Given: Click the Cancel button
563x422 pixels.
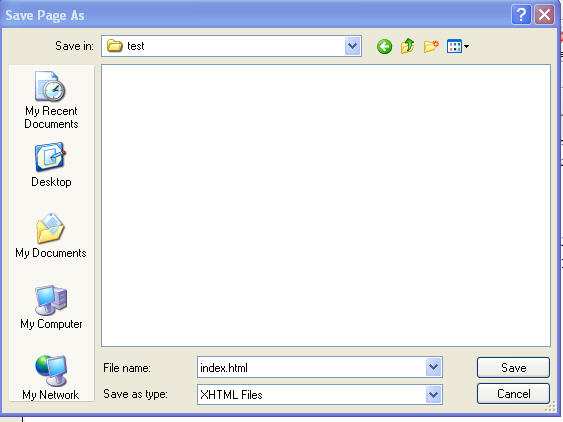Looking at the screenshot, I should 513,394.
